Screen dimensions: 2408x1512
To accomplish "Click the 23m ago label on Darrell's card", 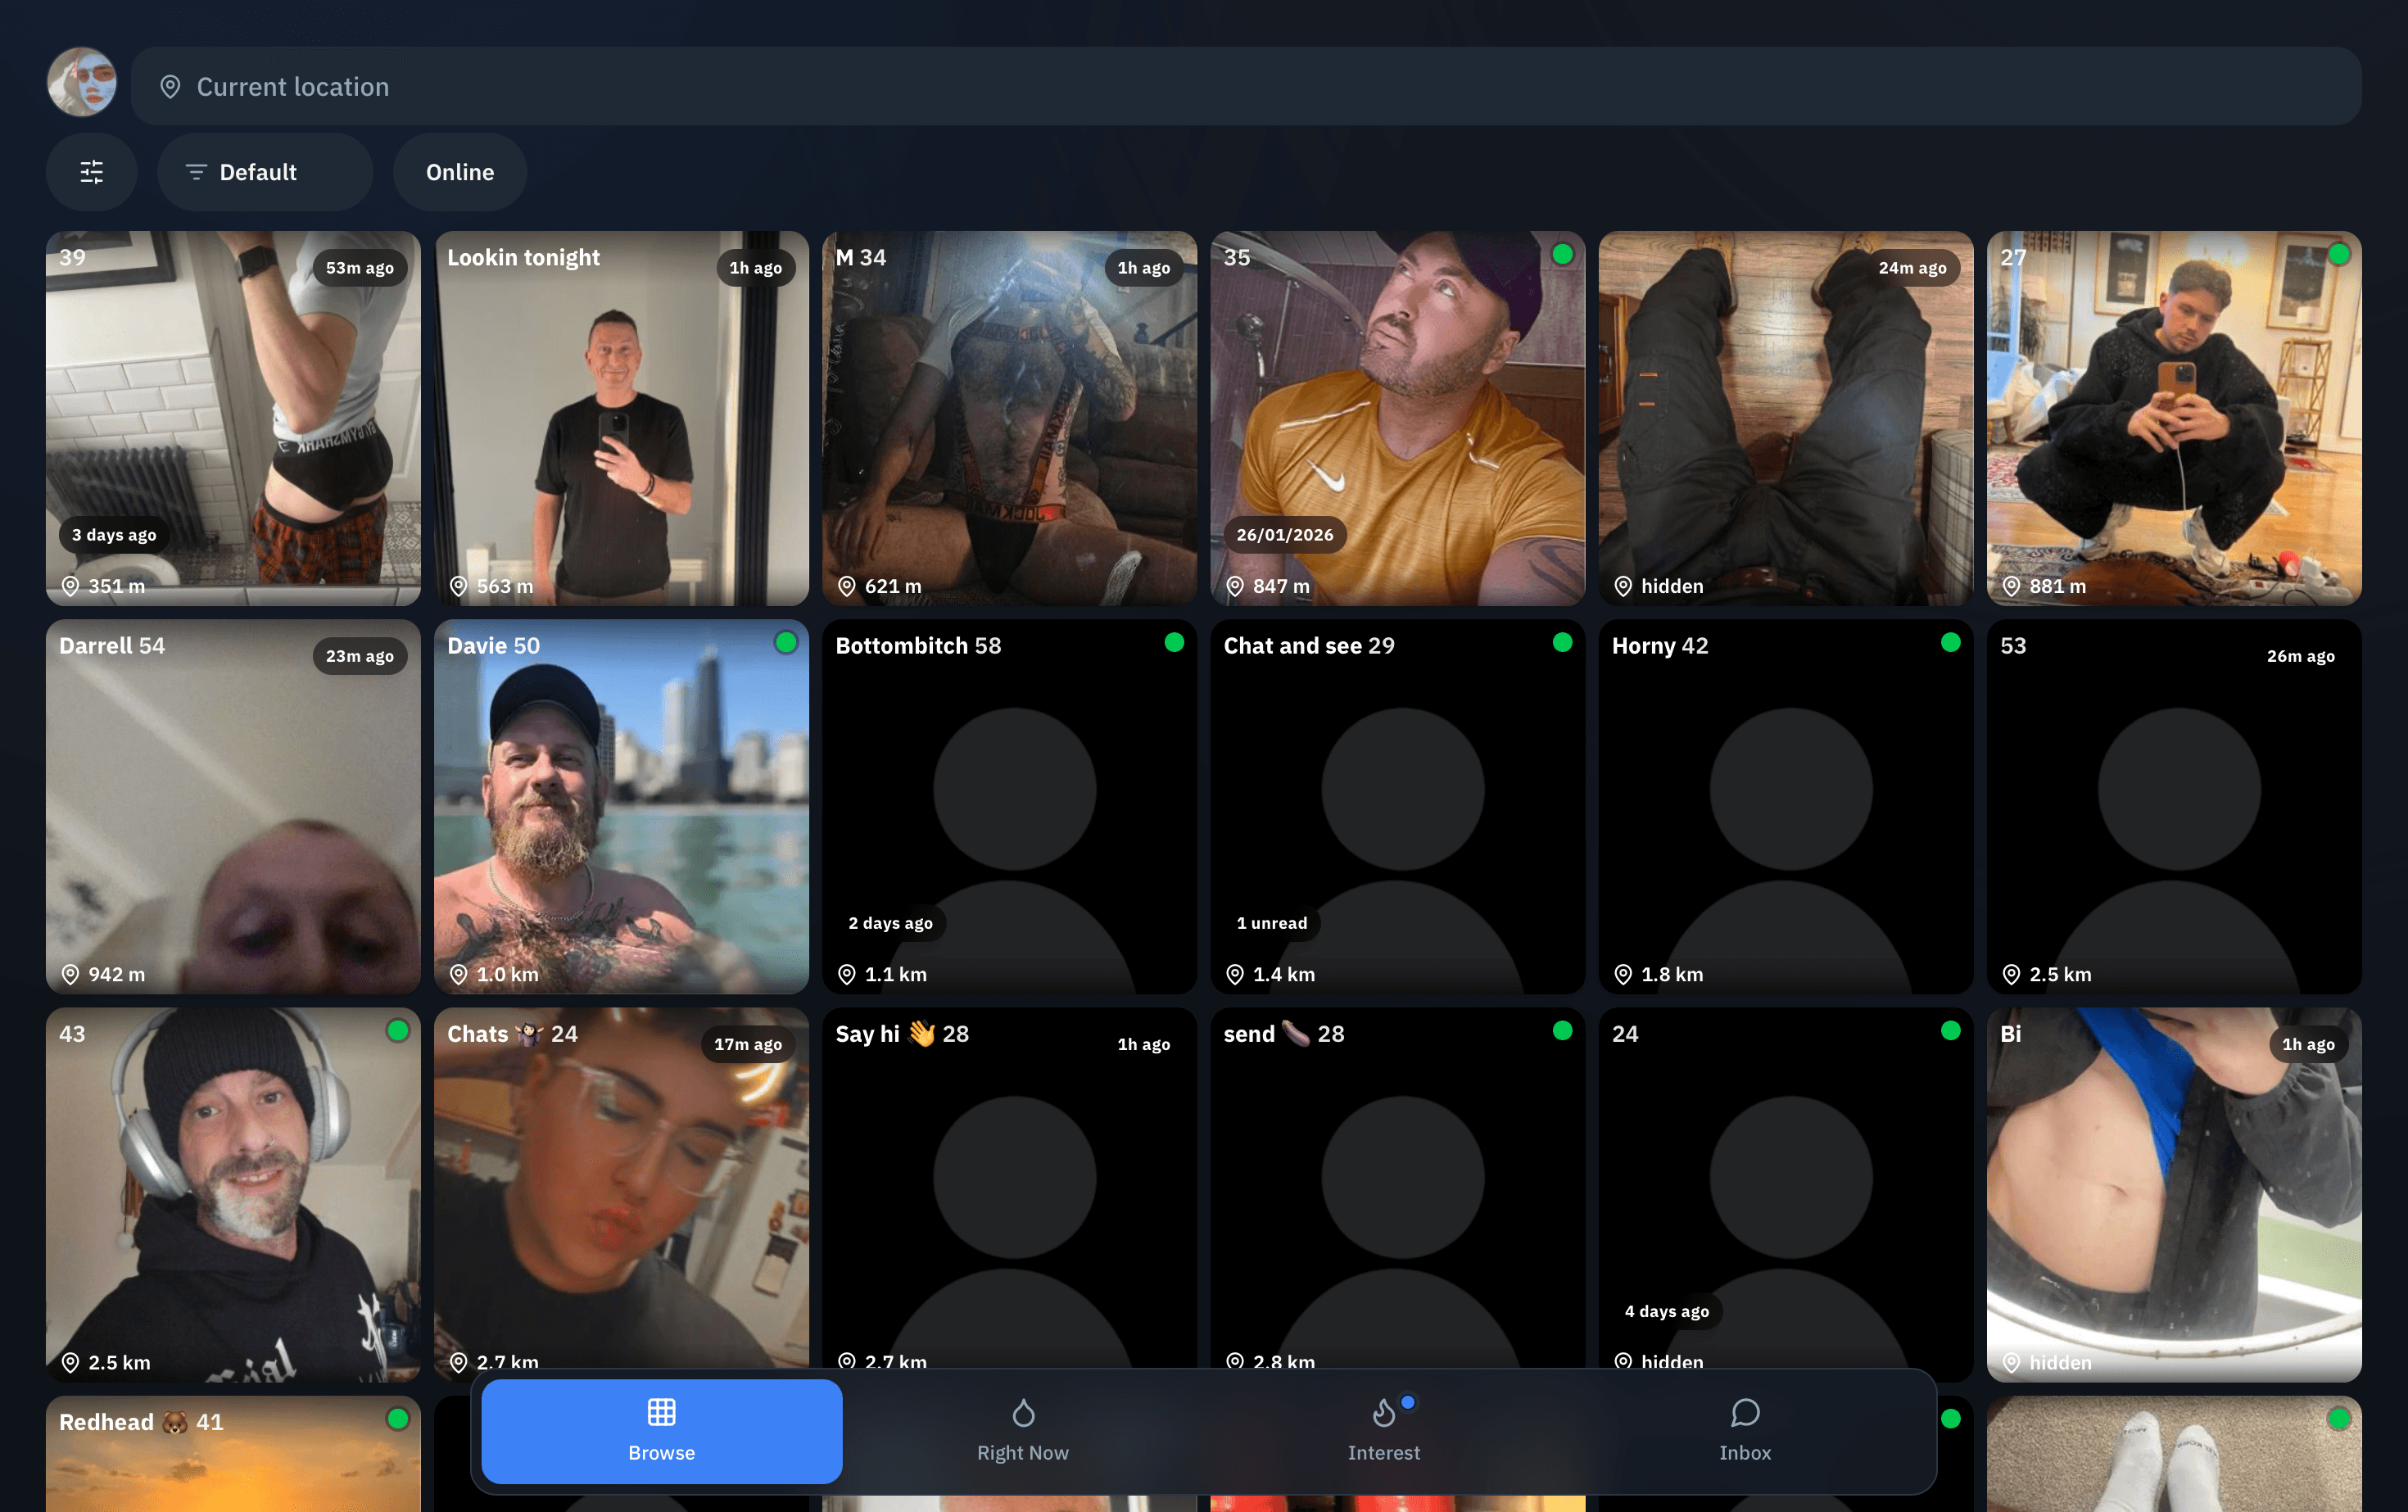I will click(x=360, y=656).
